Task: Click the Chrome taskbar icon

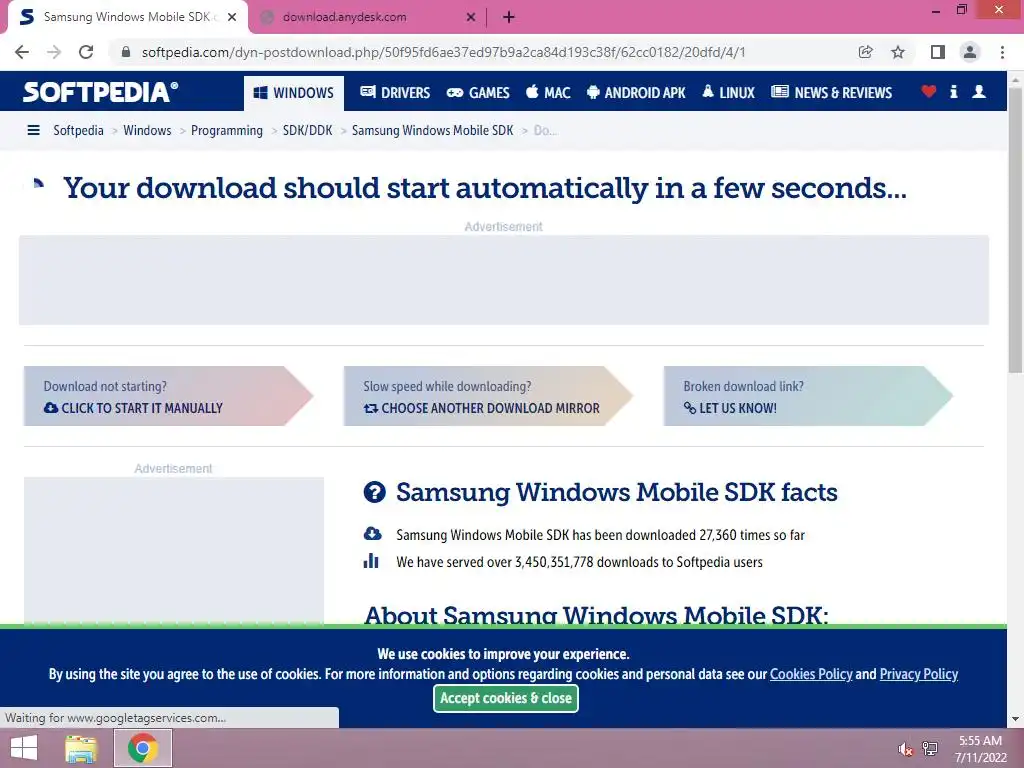Action: point(143,748)
